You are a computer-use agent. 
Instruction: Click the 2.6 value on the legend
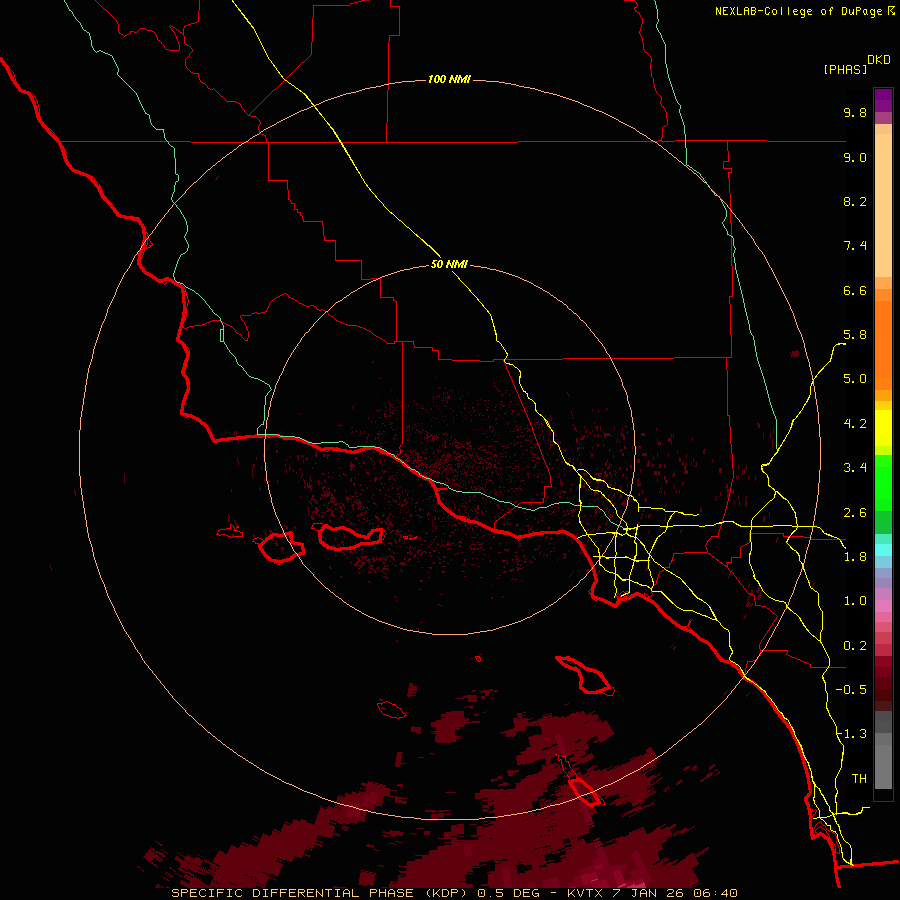(855, 513)
